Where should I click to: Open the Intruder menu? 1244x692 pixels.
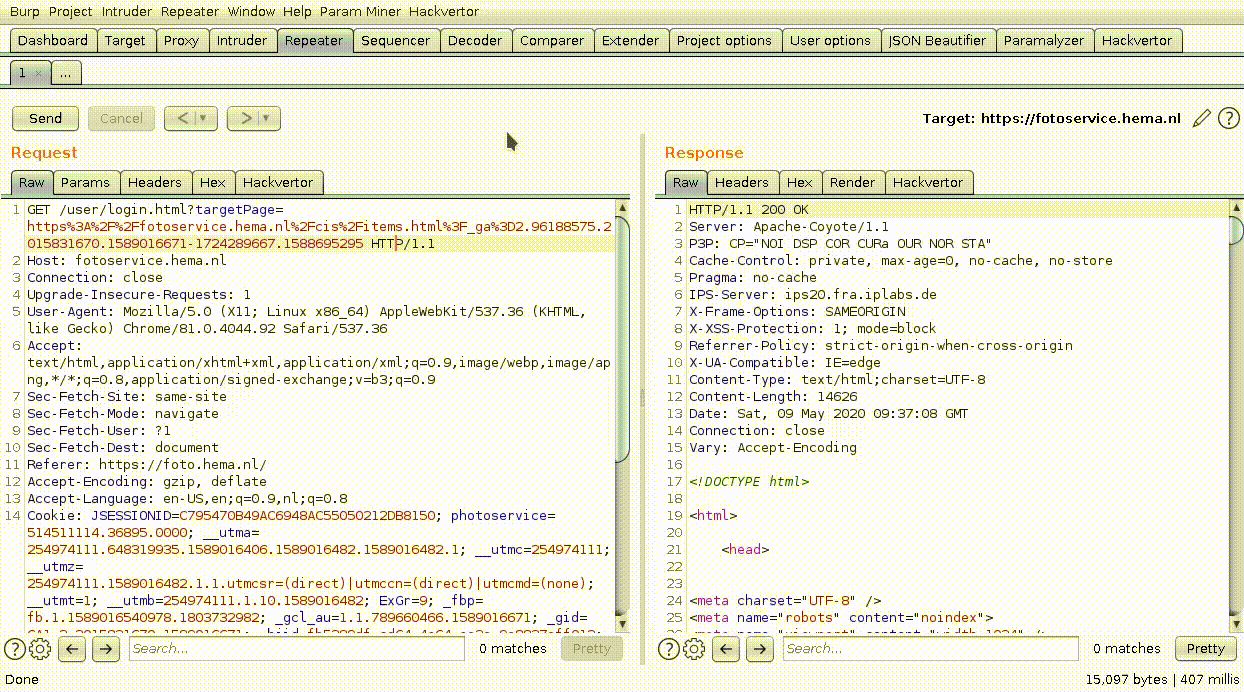128,11
